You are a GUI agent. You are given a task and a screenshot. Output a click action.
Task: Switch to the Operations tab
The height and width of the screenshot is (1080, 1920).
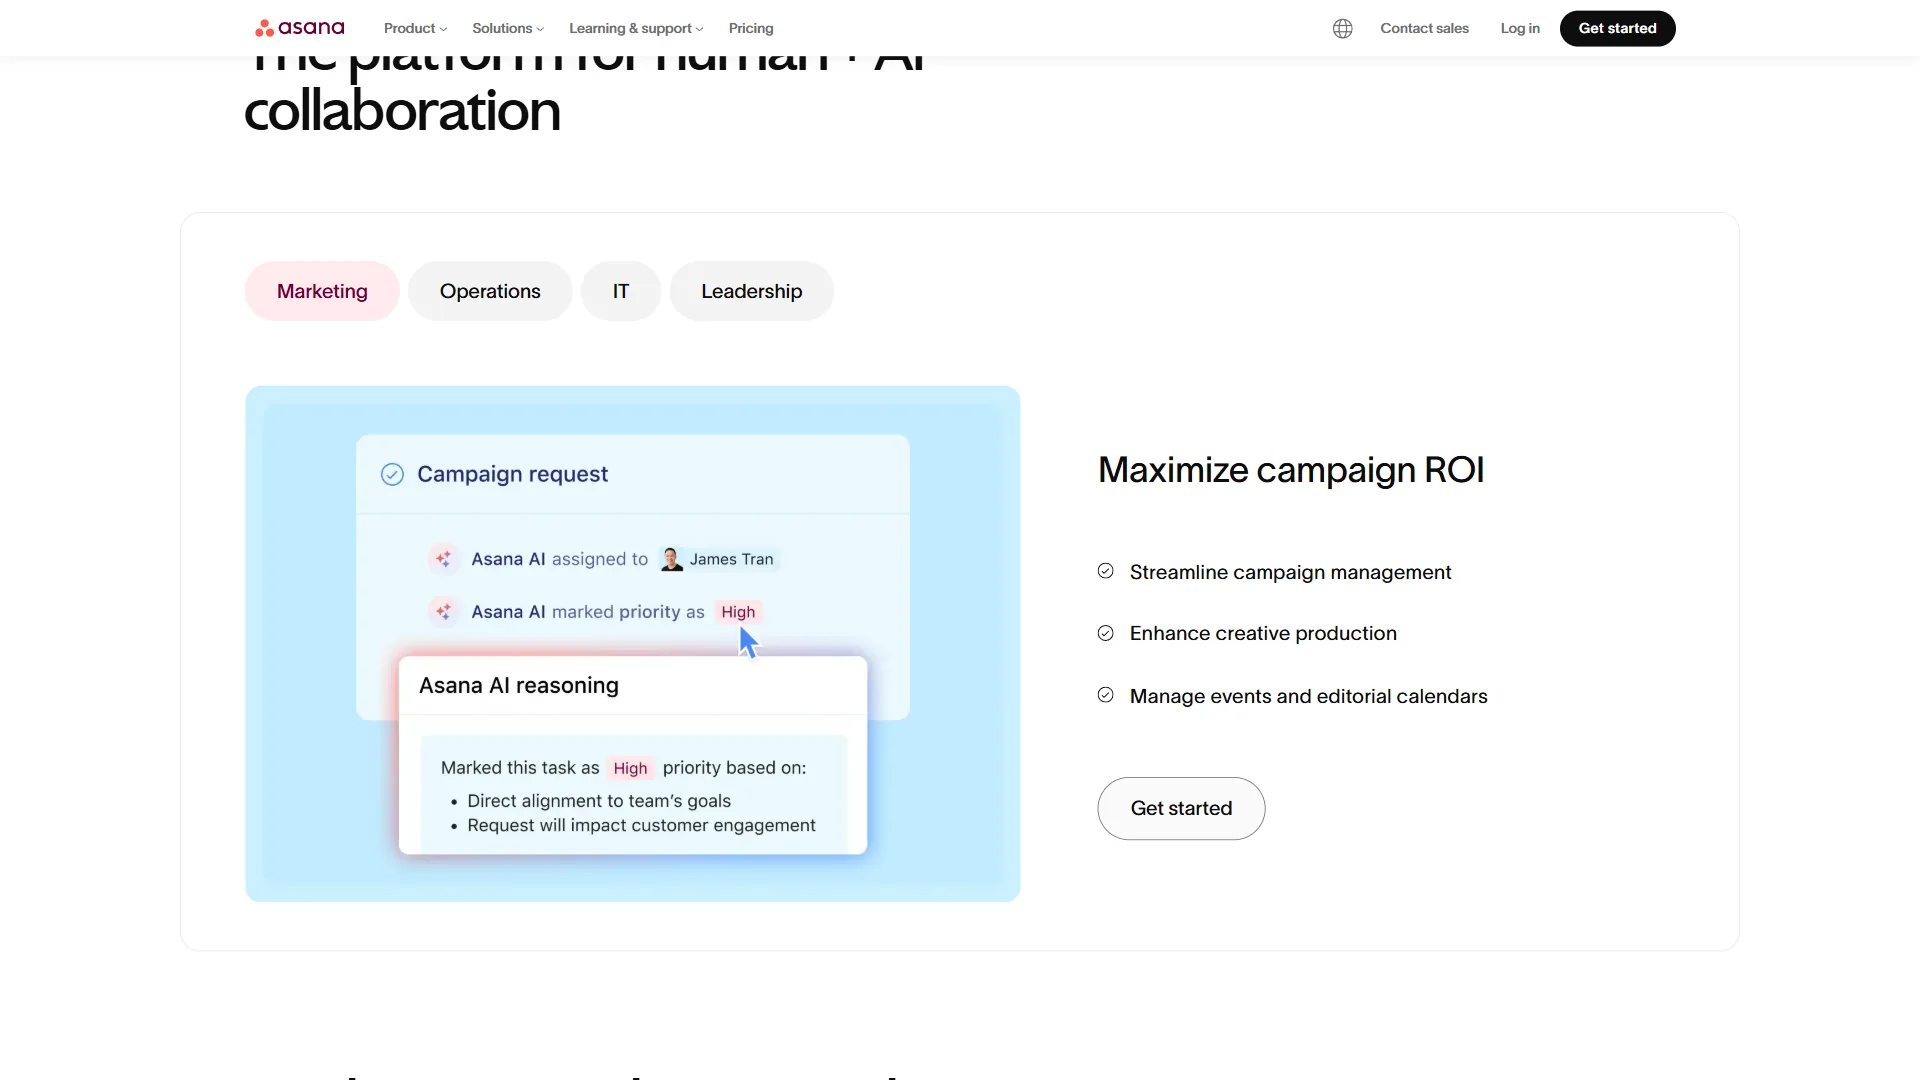click(x=490, y=291)
